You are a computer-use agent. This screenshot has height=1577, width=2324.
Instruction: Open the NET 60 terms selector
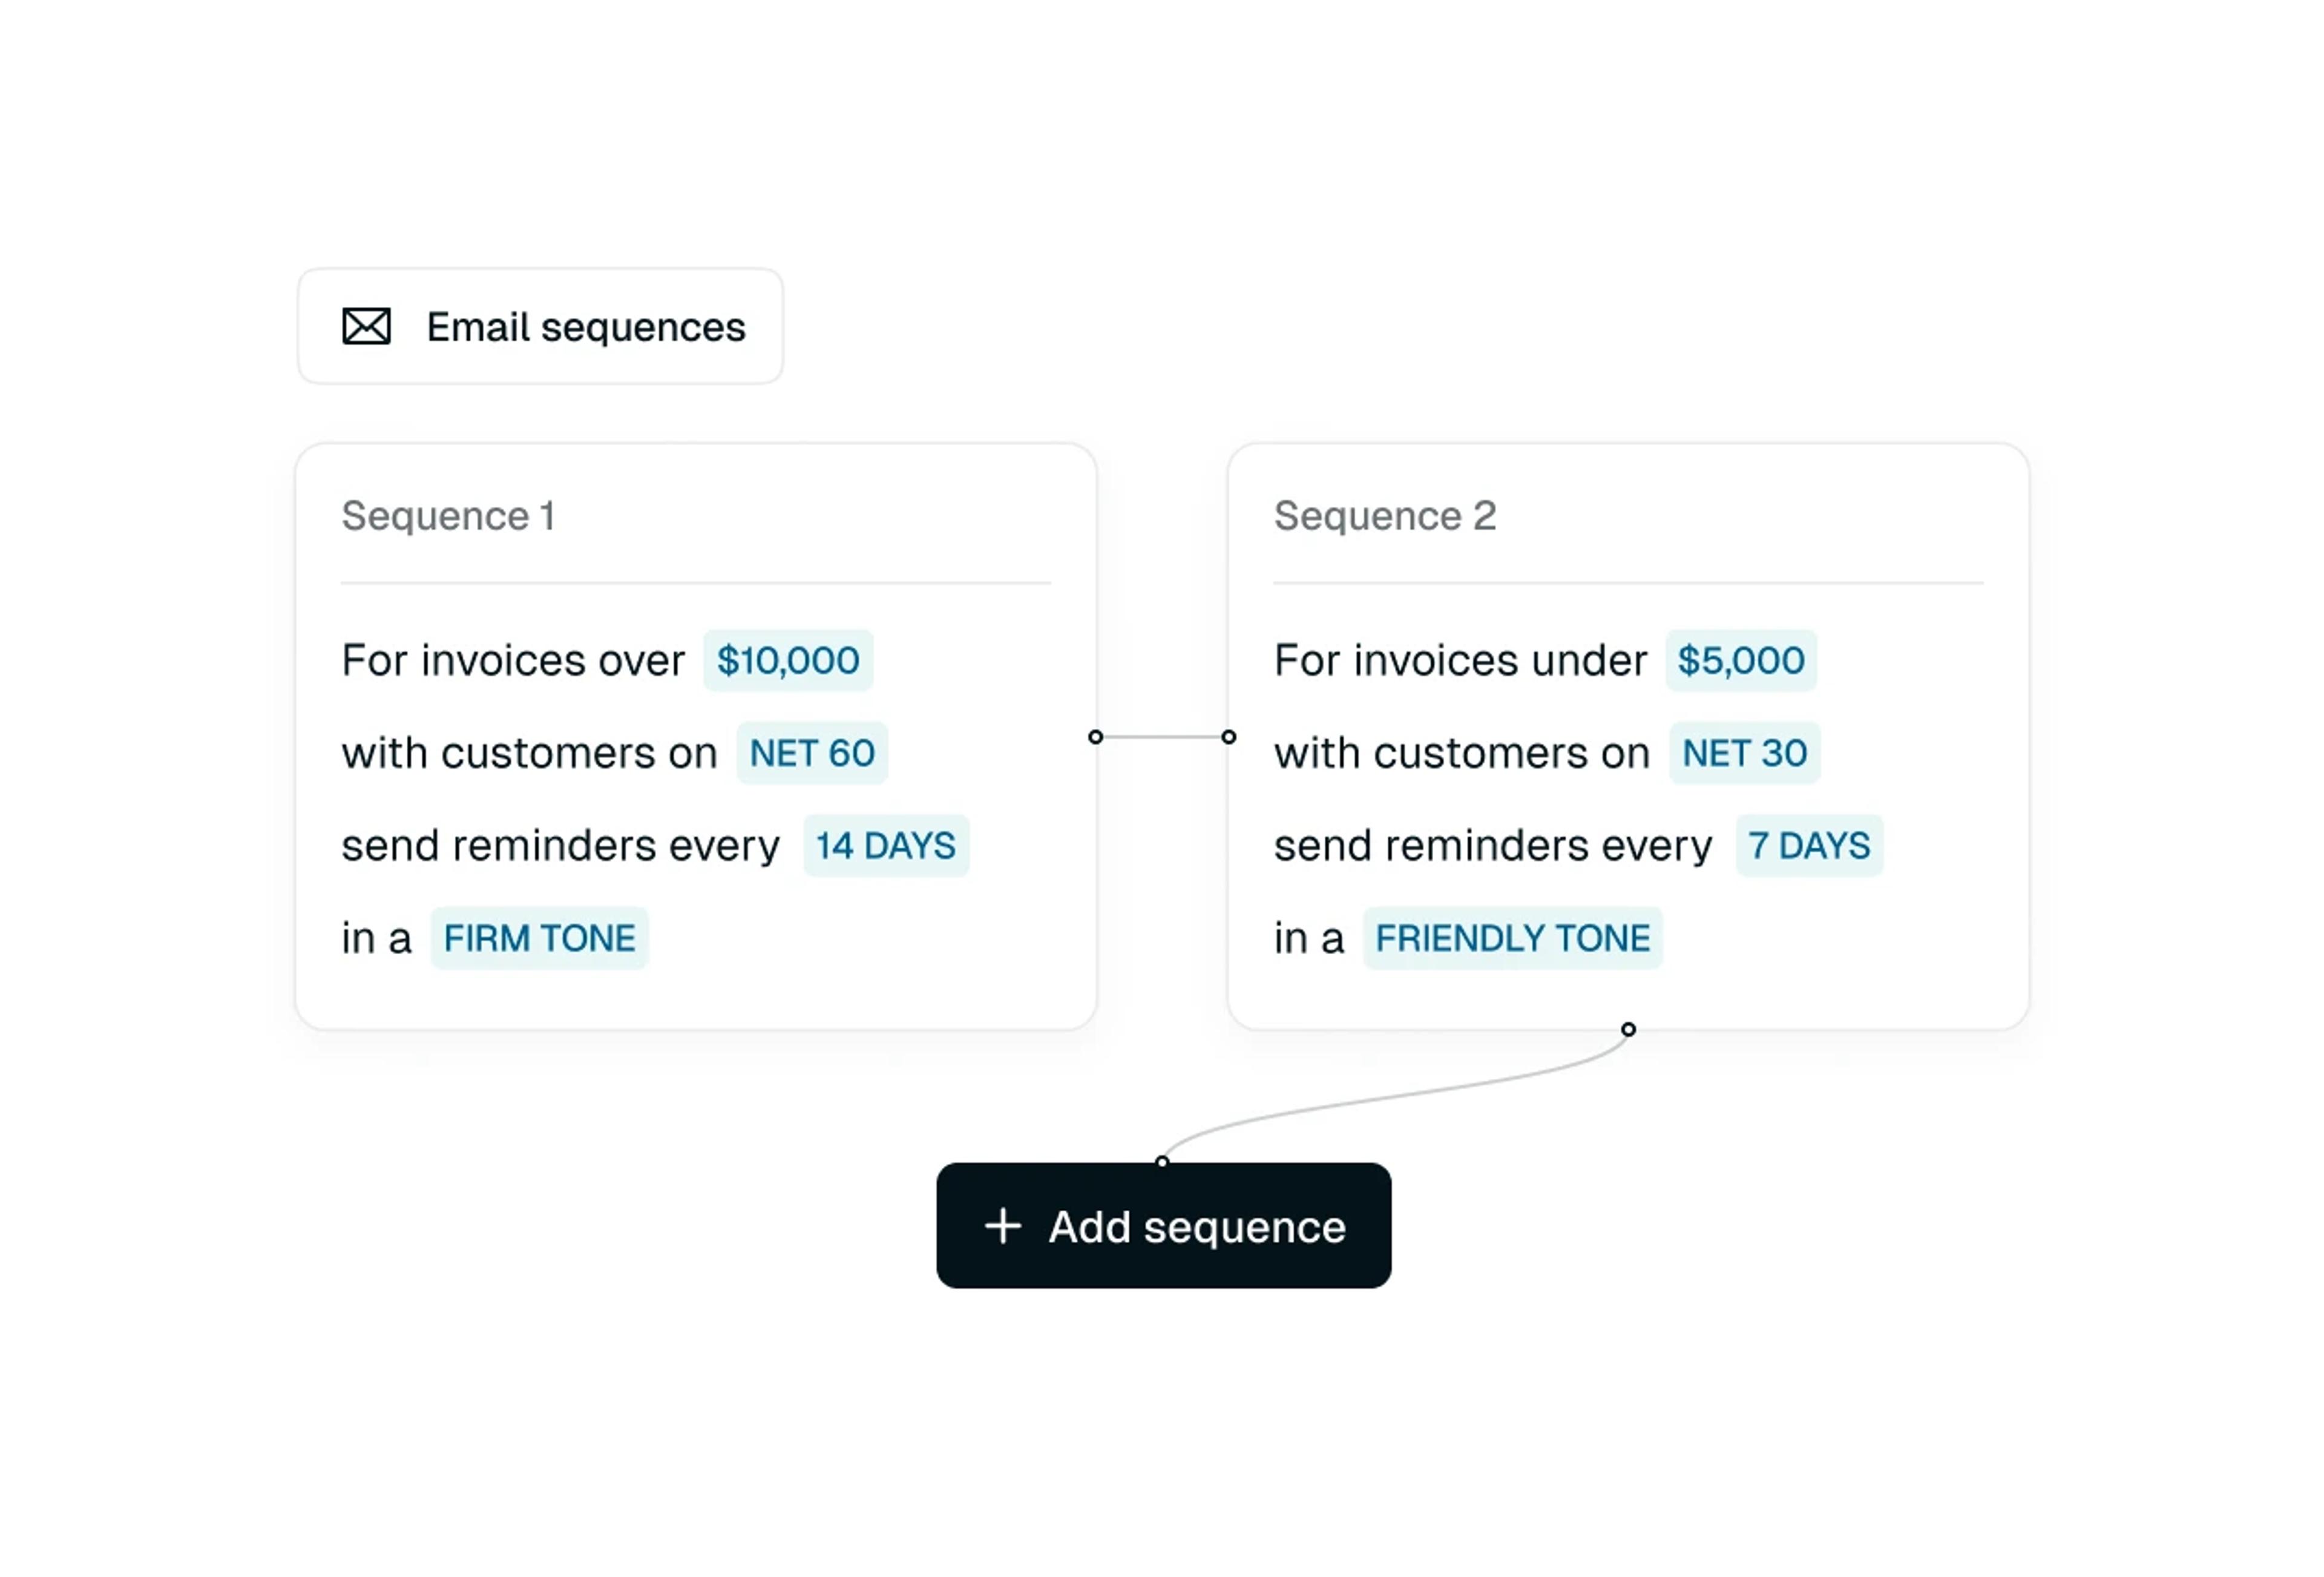(812, 753)
